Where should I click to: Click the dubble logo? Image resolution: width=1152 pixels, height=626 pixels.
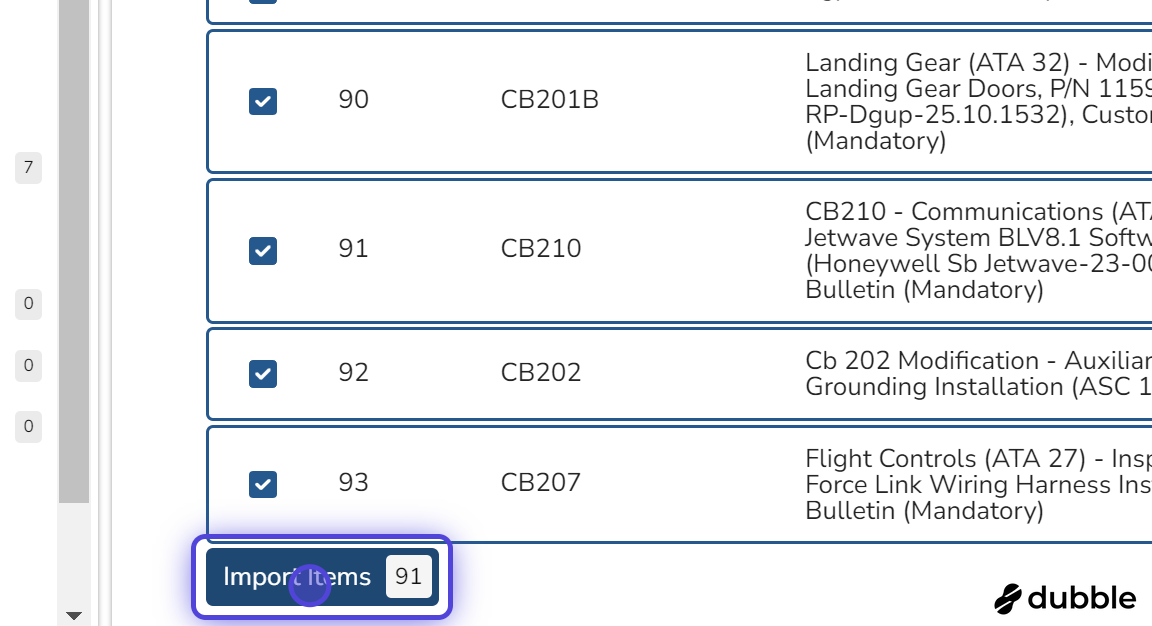click(x=1065, y=598)
